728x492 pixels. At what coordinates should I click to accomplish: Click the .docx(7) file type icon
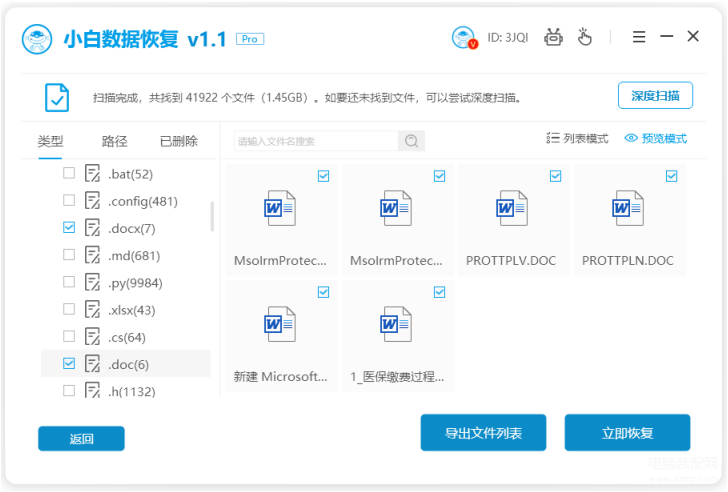[x=92, y=228]
